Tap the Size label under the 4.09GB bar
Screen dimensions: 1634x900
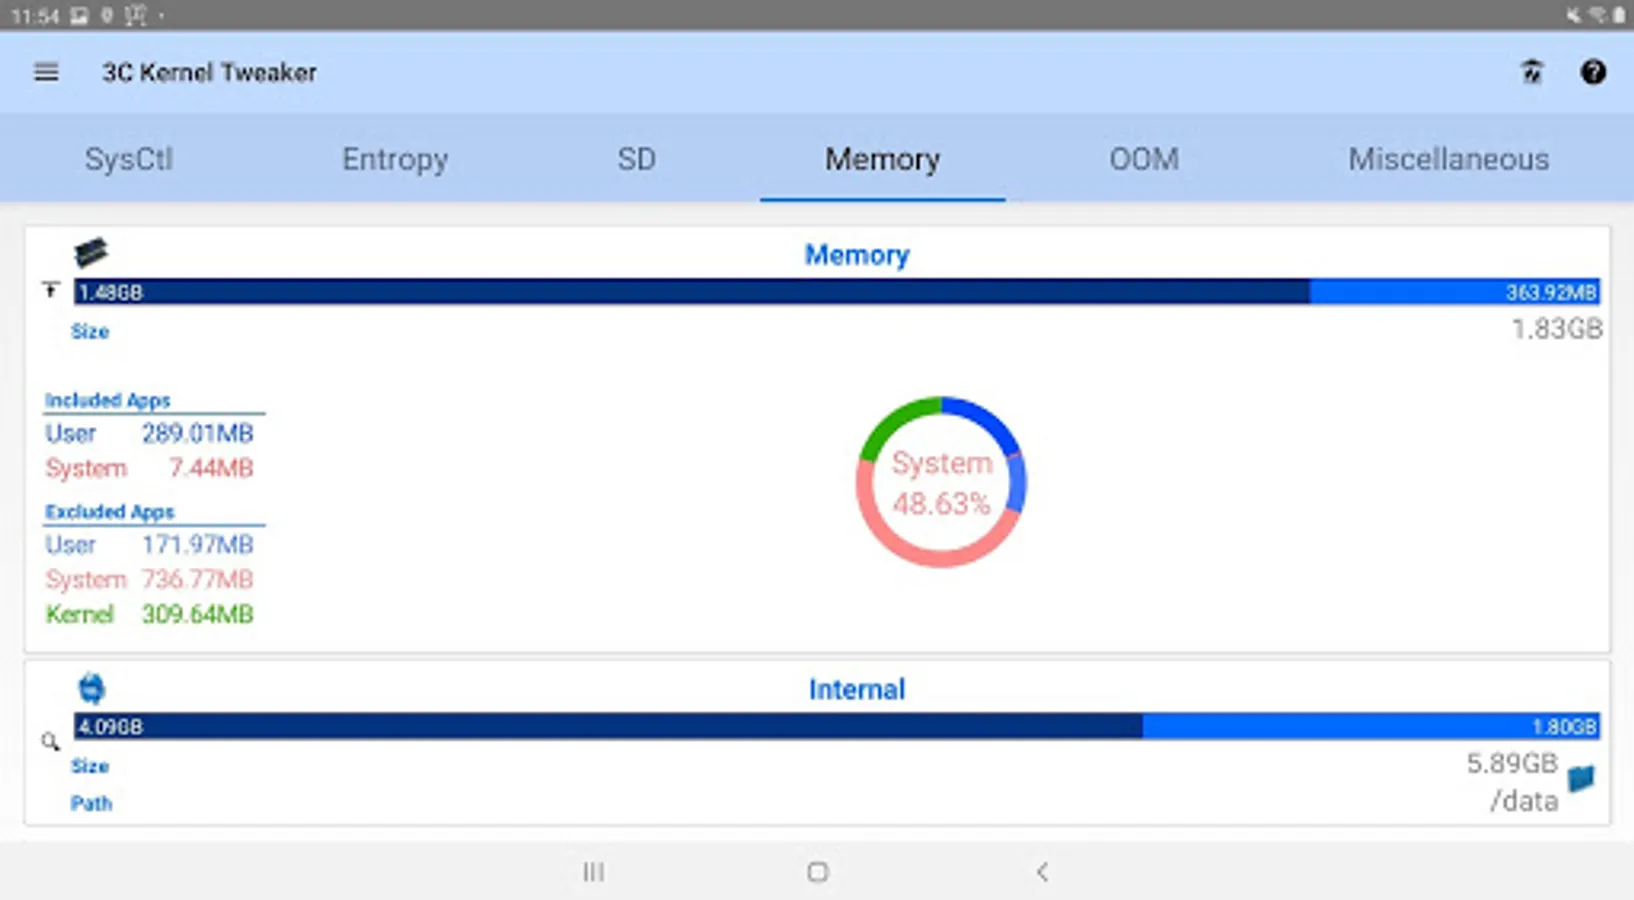pyautogui.click(x=90, y=766)
